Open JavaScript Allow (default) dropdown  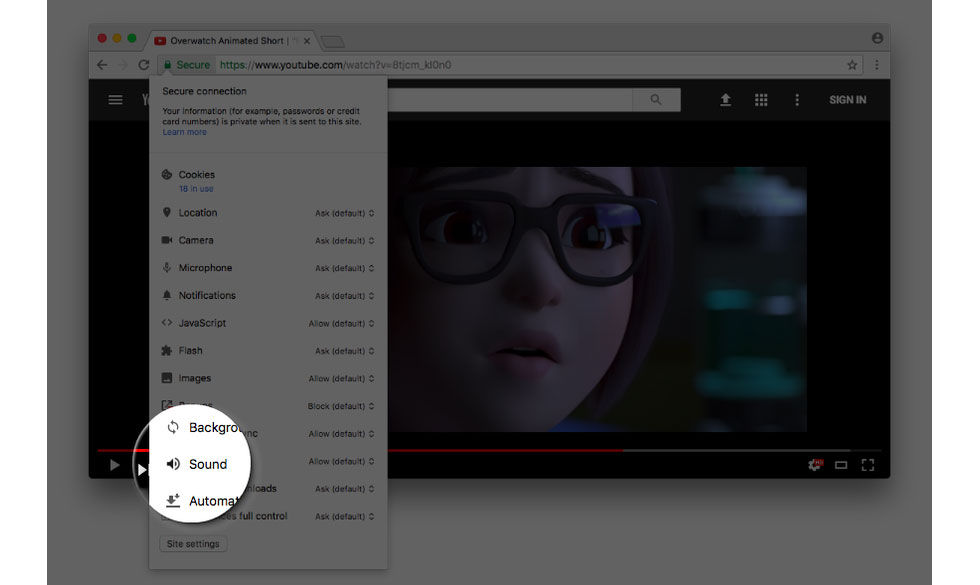point(341,323)
